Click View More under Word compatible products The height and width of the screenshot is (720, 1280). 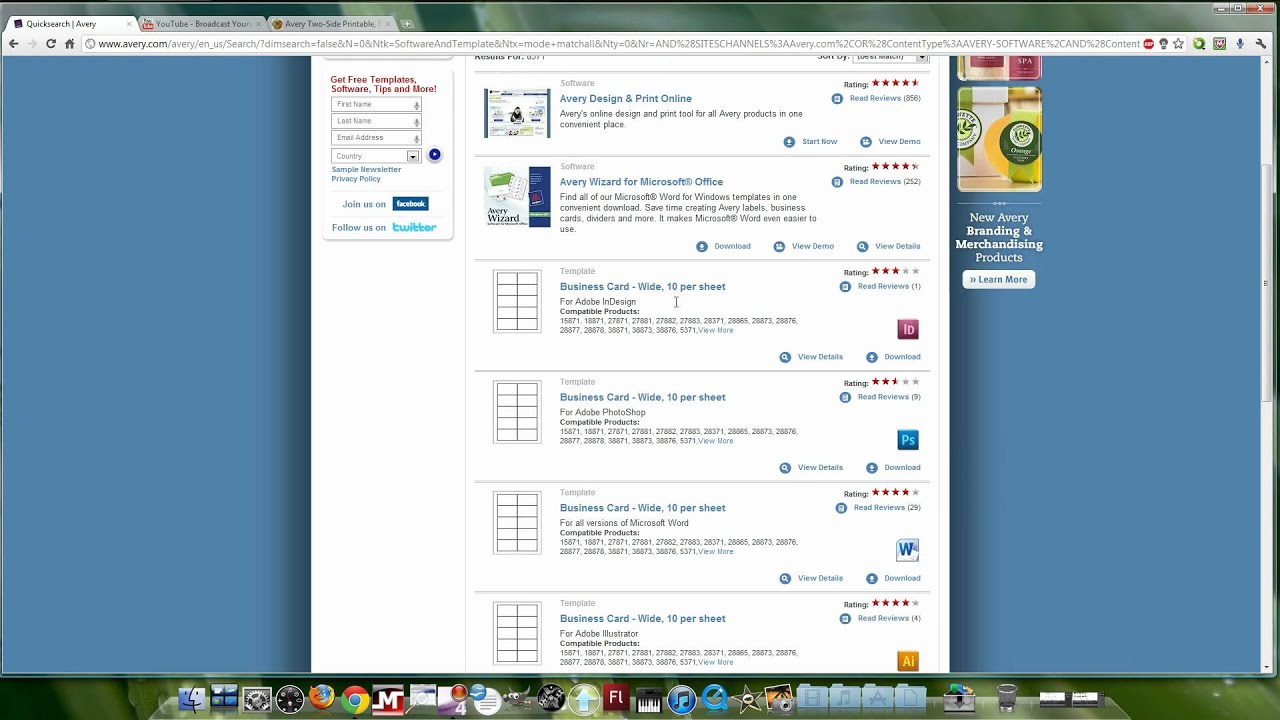[x=716, y=552]
